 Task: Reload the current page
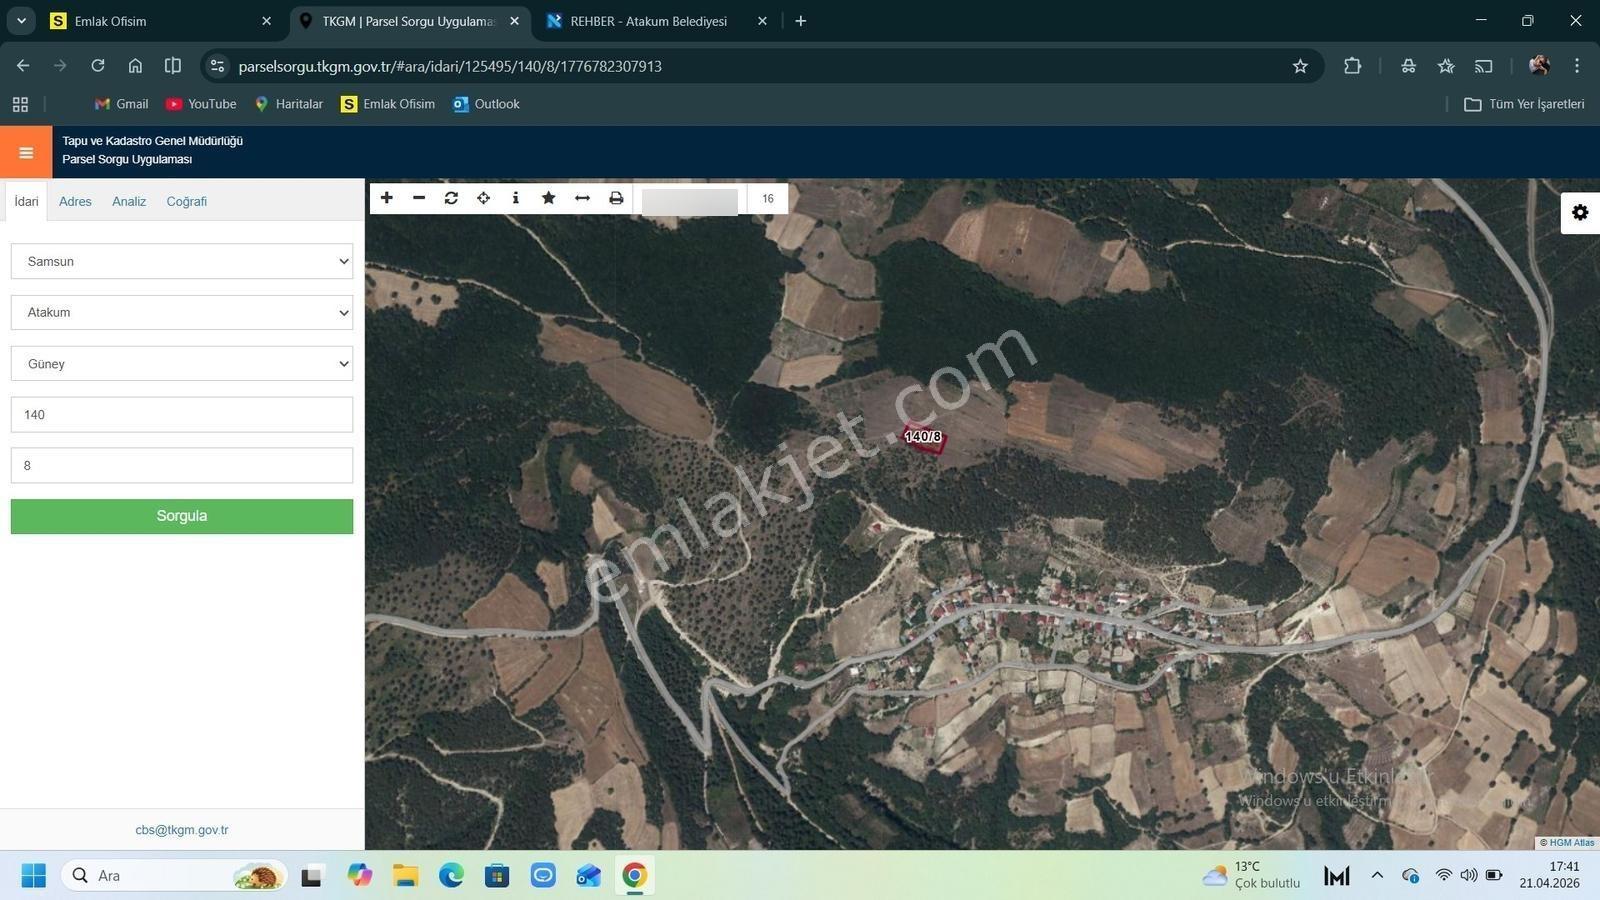tap(98, 66)
